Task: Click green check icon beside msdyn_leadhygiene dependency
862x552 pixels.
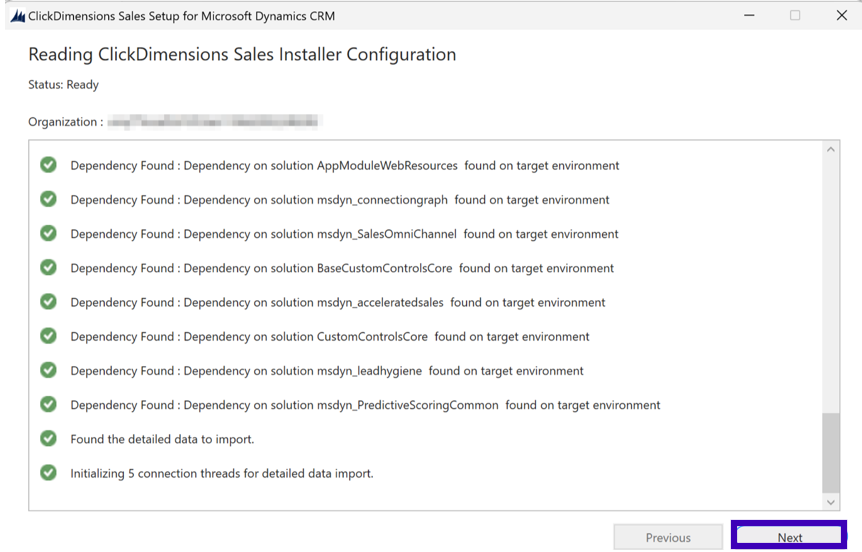Action: tap(48, 370)
